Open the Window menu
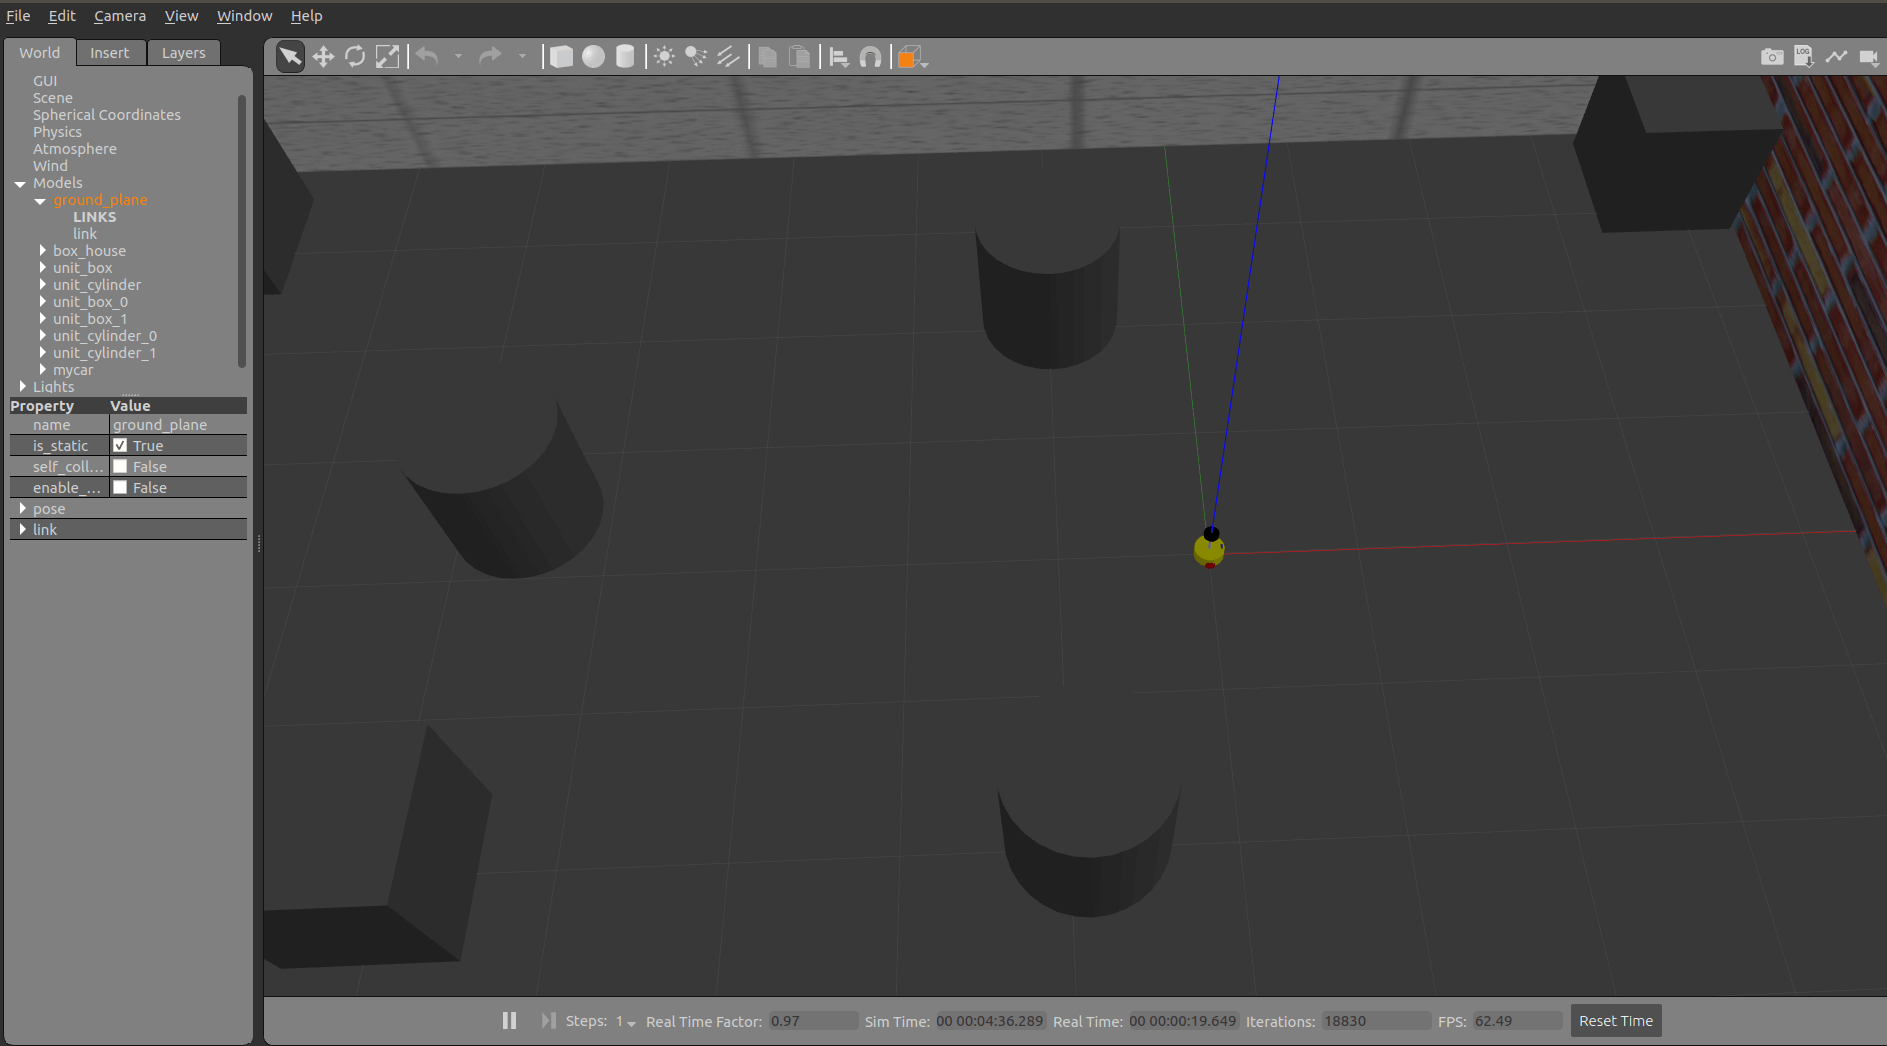Viewport: 1887px width, 1046px height. (244, 16)
